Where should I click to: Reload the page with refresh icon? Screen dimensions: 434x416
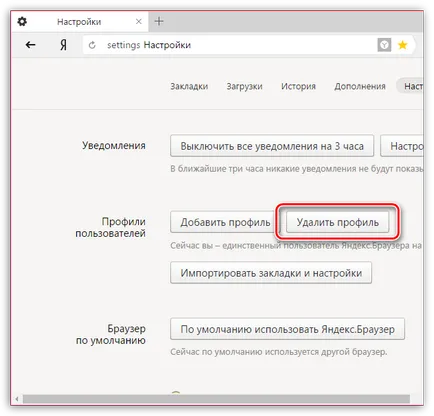(x=92, y=45)
